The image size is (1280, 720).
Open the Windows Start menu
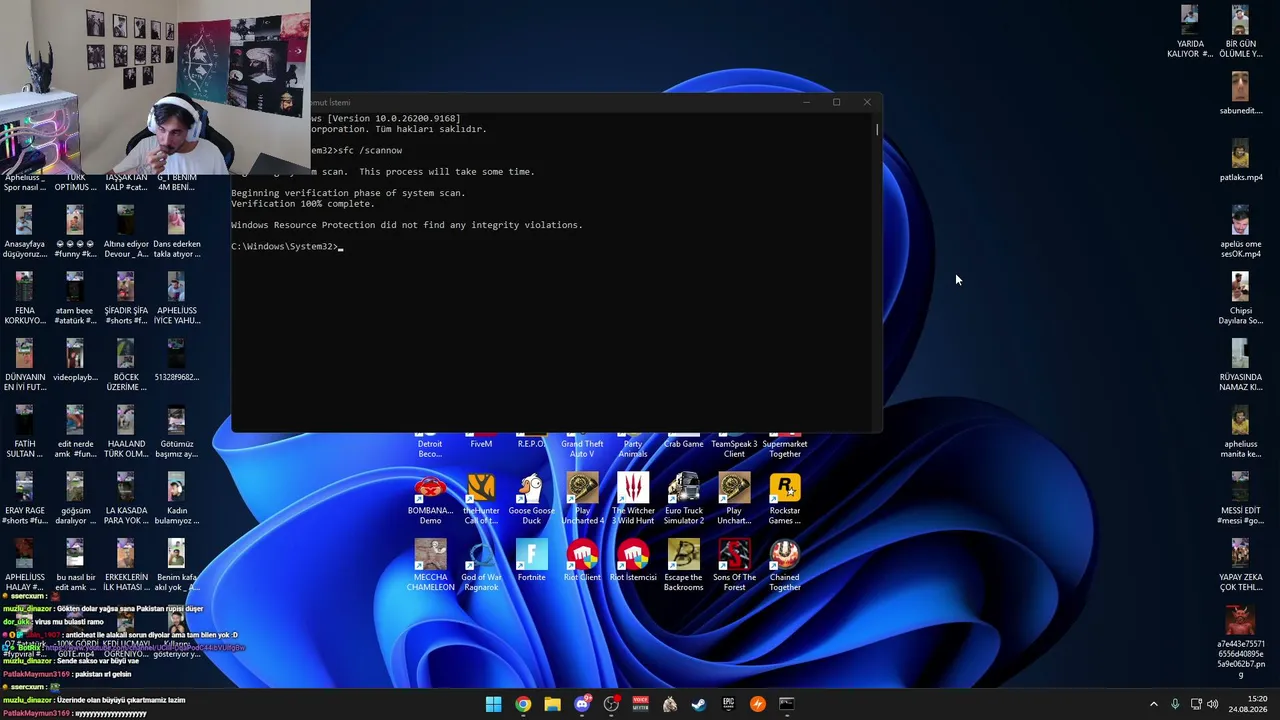(493, 704)
